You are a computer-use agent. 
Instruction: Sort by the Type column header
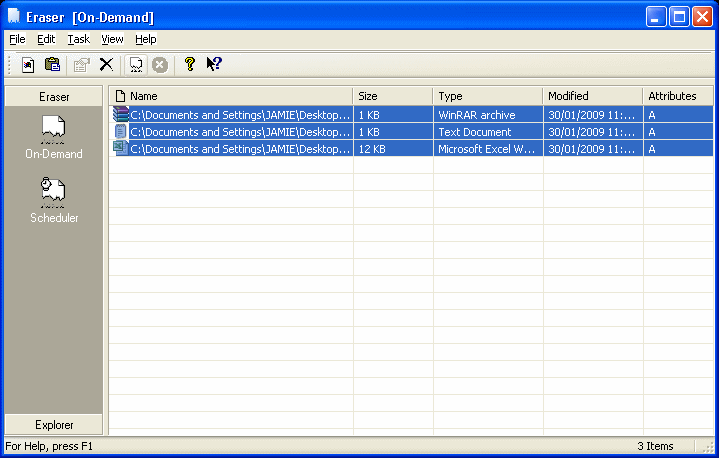(487, 96)
